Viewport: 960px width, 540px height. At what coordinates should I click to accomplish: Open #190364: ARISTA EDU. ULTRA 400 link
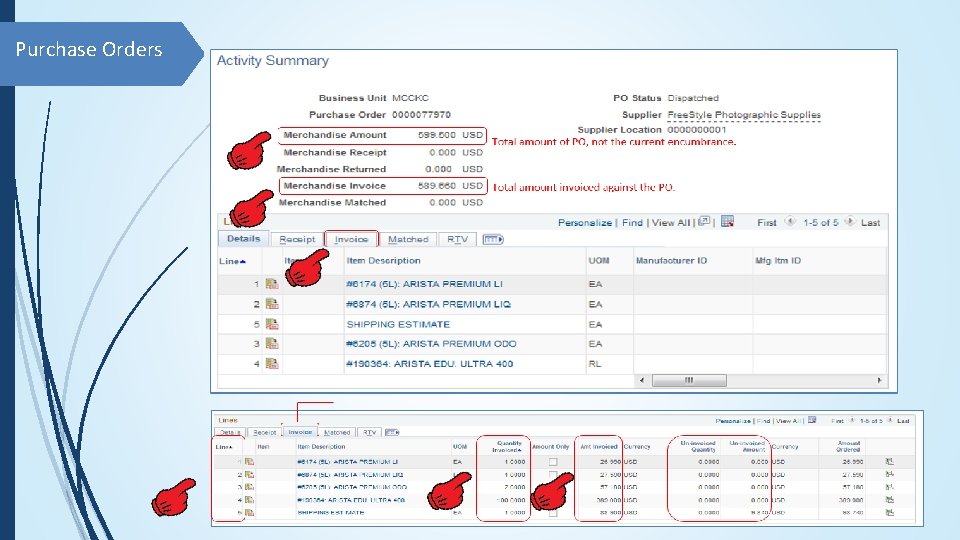pyautogui.click(x=429, y=364)
